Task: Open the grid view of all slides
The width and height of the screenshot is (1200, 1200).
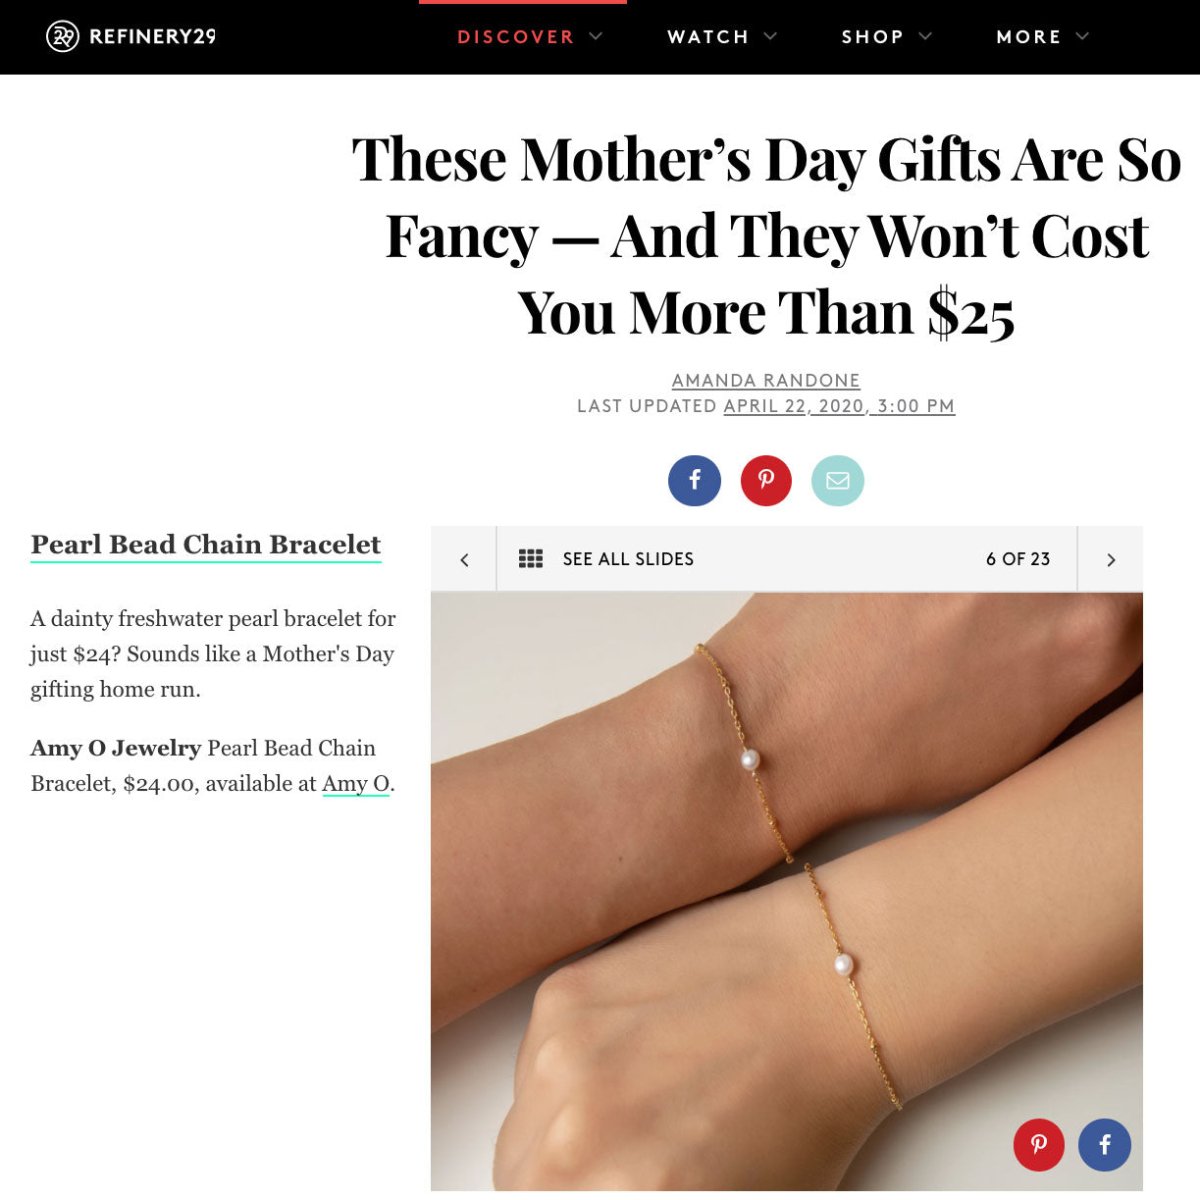Action: click(x=532, y=559)
